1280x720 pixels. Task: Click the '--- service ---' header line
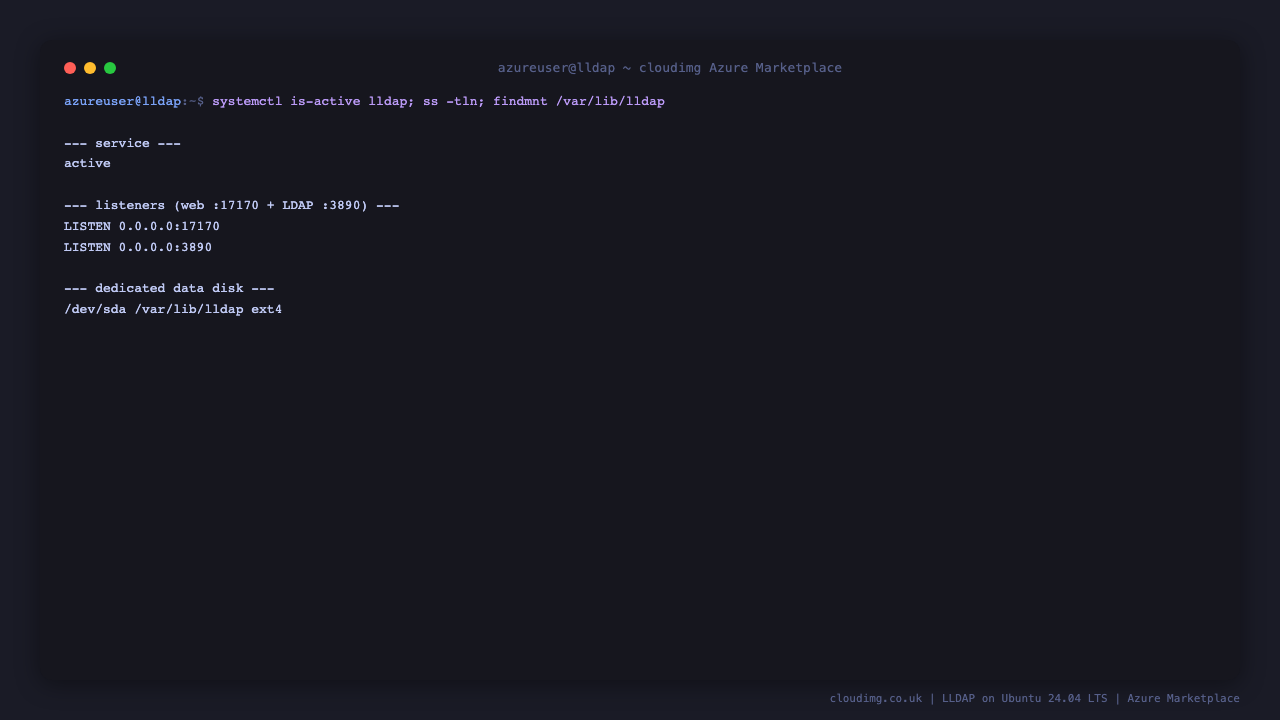tap(123, 143)
